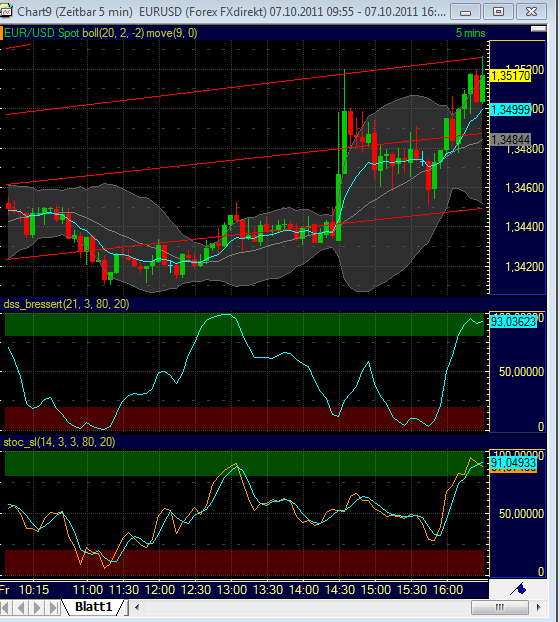Image resolution: width=560 pixels, height=622 pixels.
Task: Click the 14:30 time axis label
Action: 340,590
